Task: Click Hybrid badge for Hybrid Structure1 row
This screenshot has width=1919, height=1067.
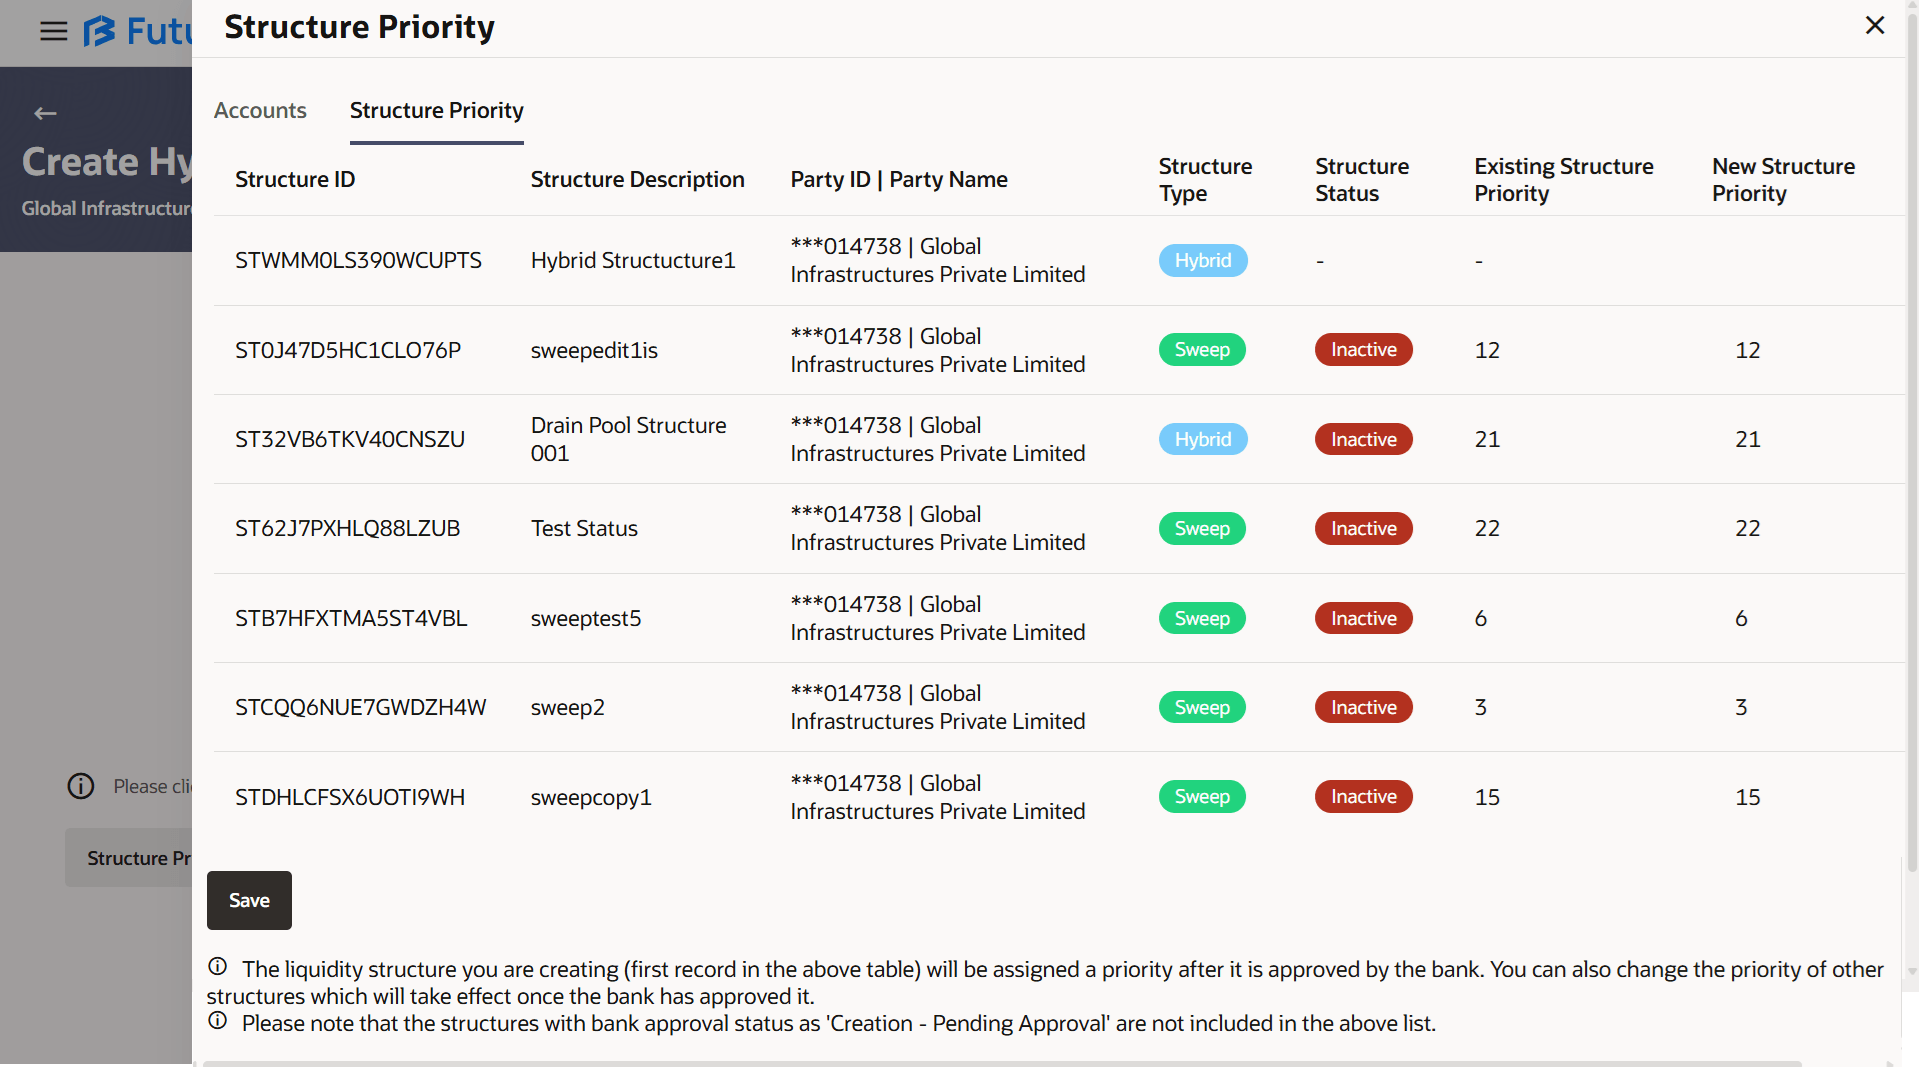Action: [1203, 260]
